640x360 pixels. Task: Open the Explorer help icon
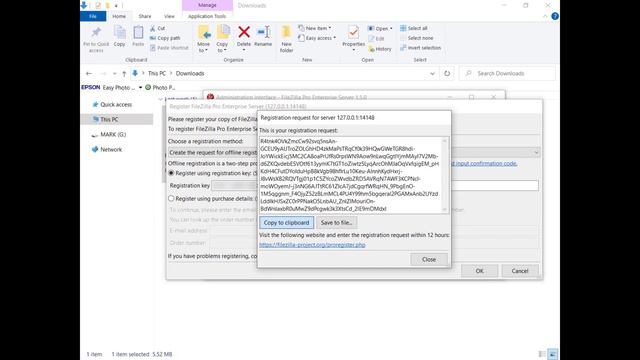(555, 16)
